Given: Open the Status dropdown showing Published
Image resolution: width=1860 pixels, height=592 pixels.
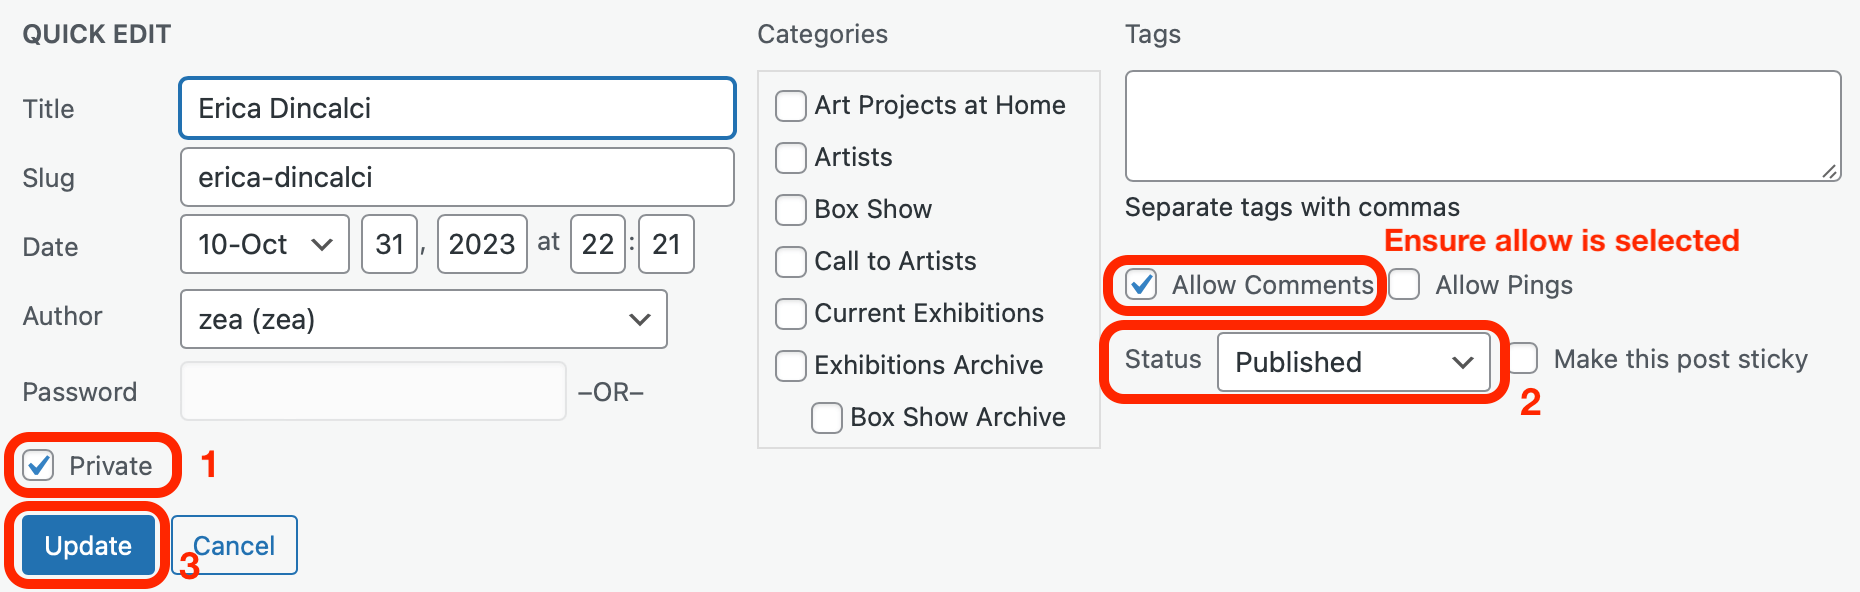Looking at the screenshot, I should [1353, 362].
